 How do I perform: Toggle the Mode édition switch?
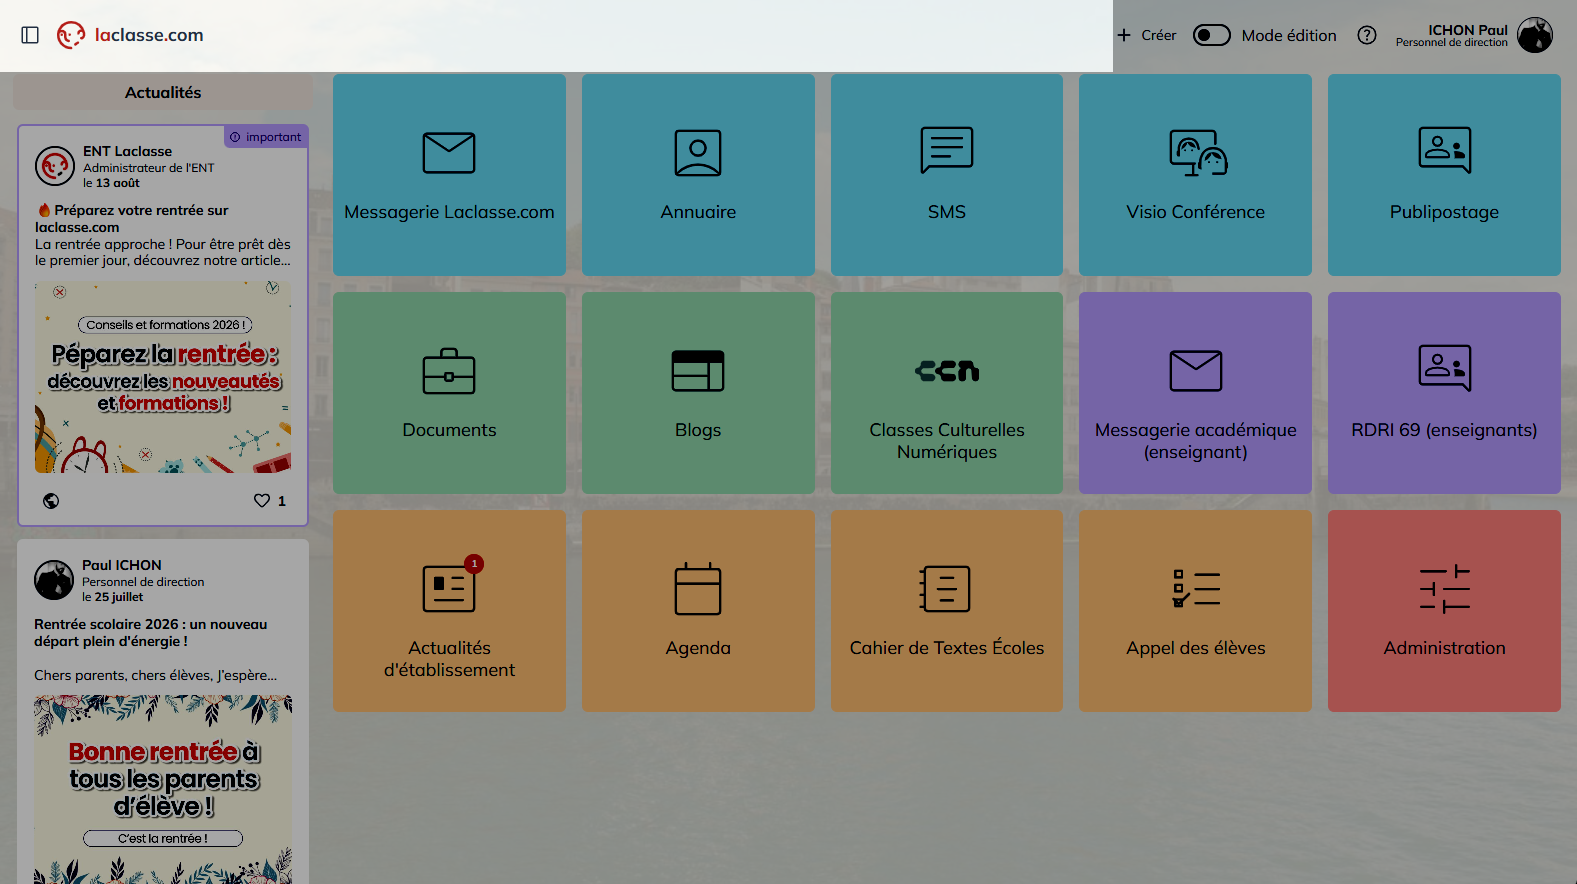pyautogui.click(x=1212, y=35)
